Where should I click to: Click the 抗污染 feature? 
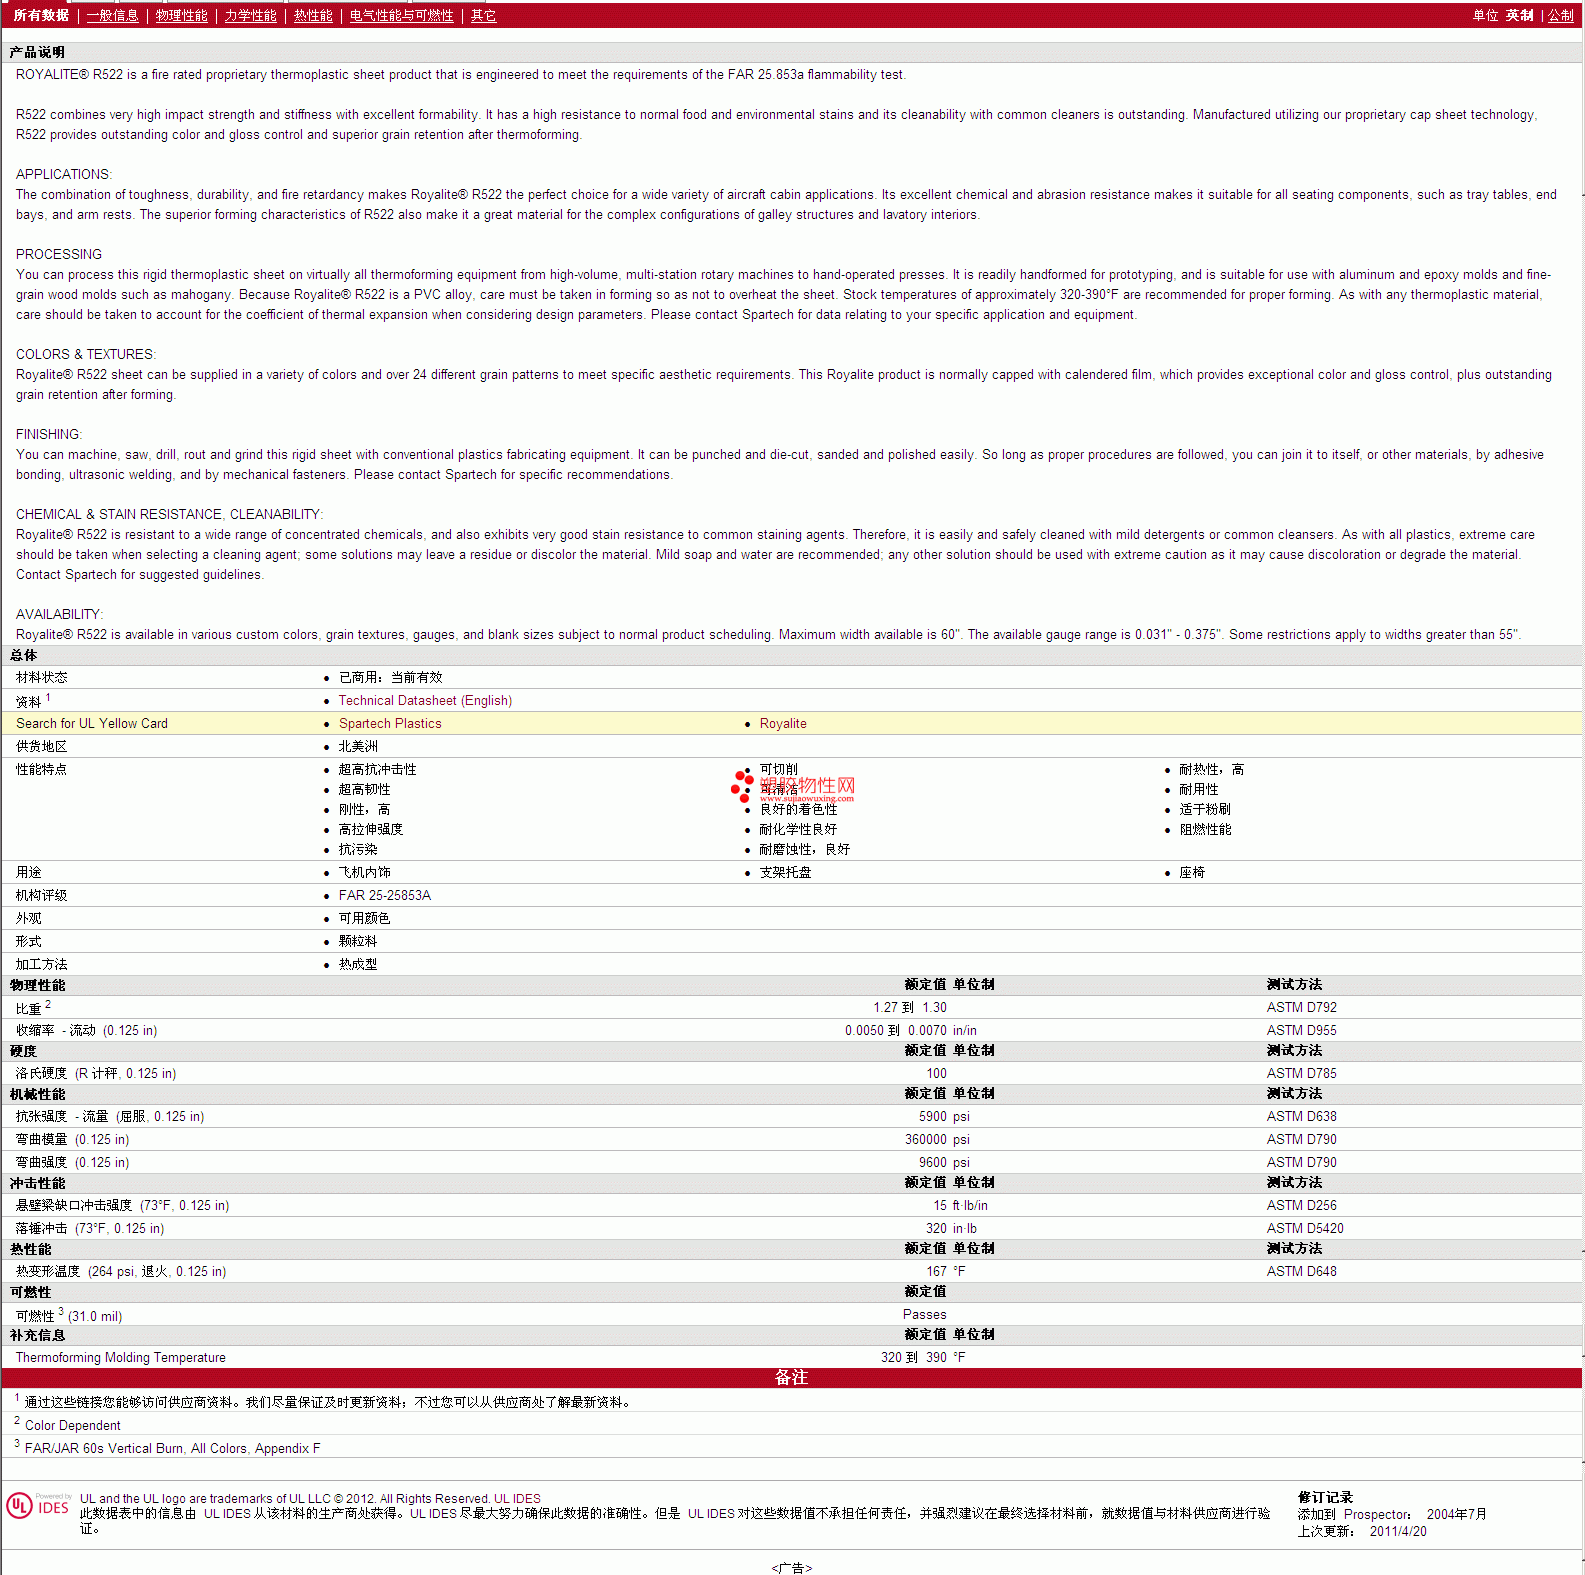358,850
